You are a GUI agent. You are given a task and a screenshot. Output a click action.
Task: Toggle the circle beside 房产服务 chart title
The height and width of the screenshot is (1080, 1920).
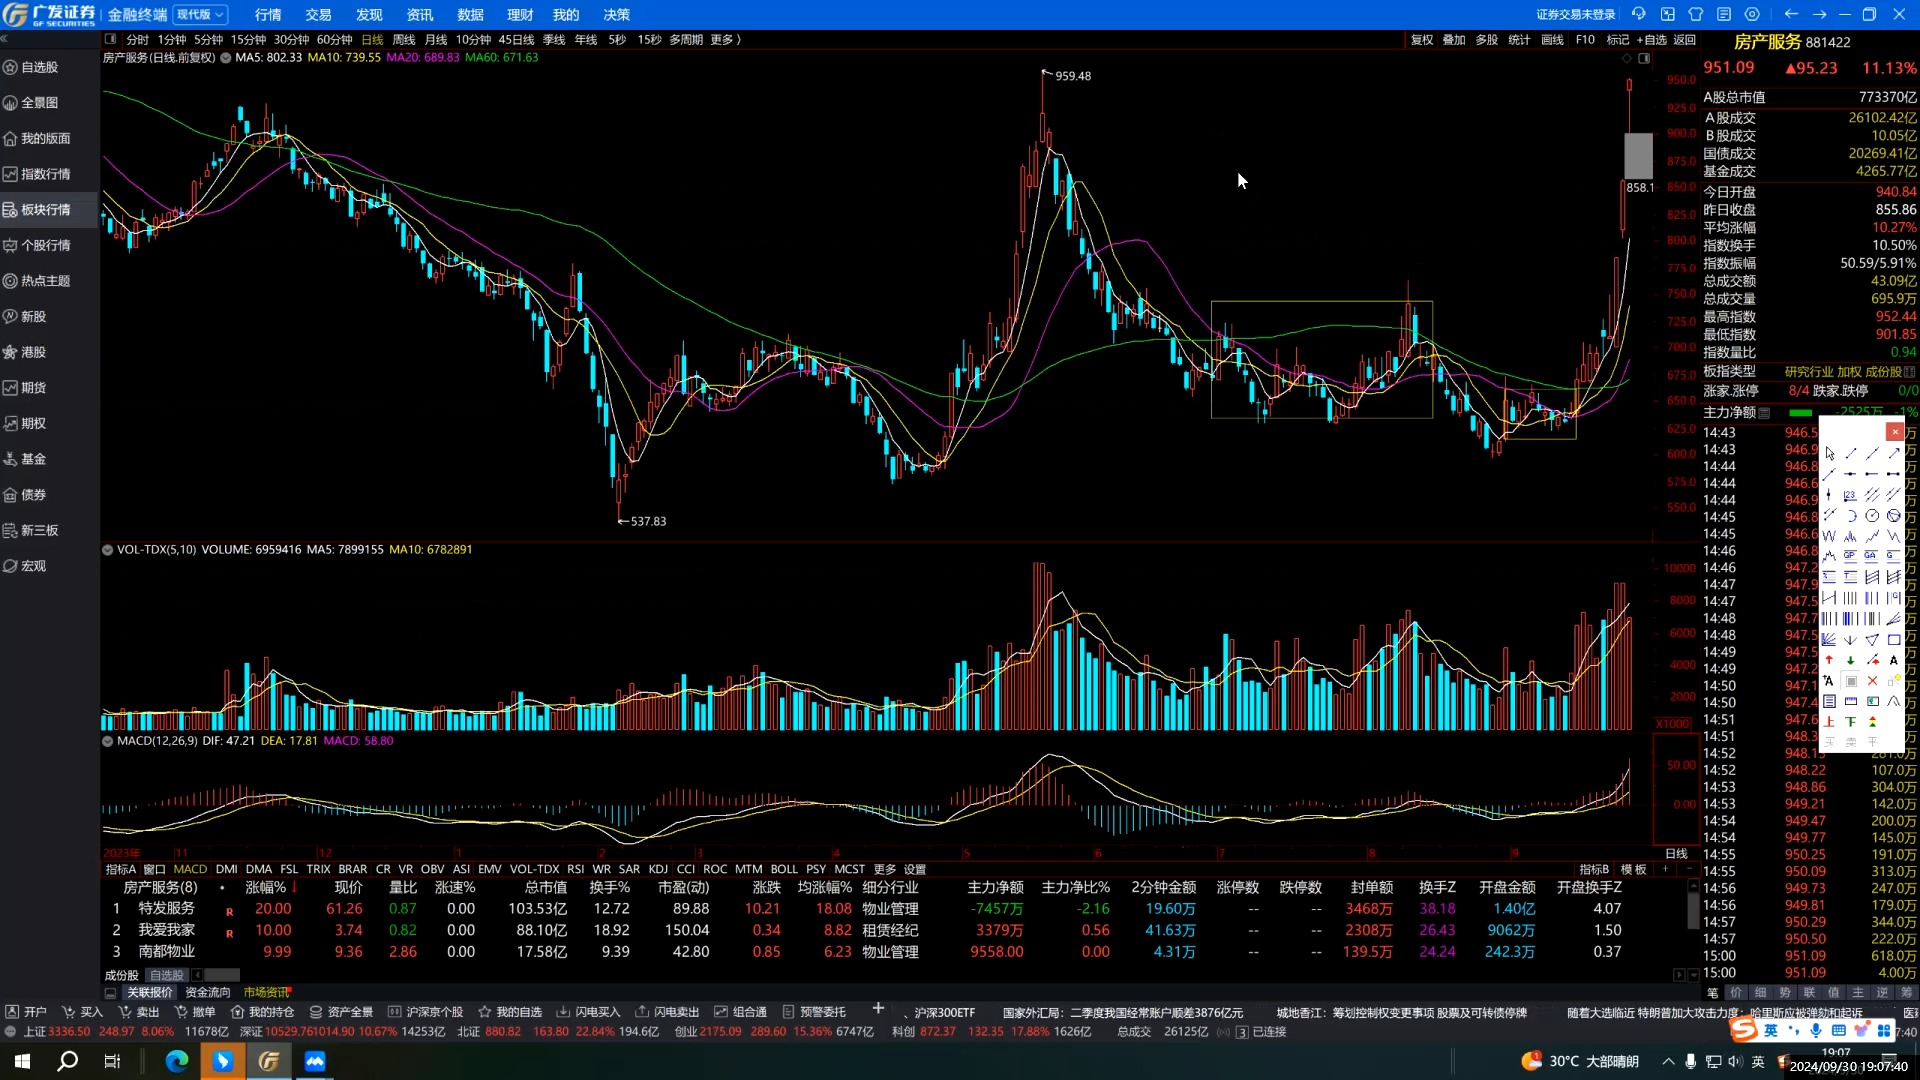click(226, 58)
